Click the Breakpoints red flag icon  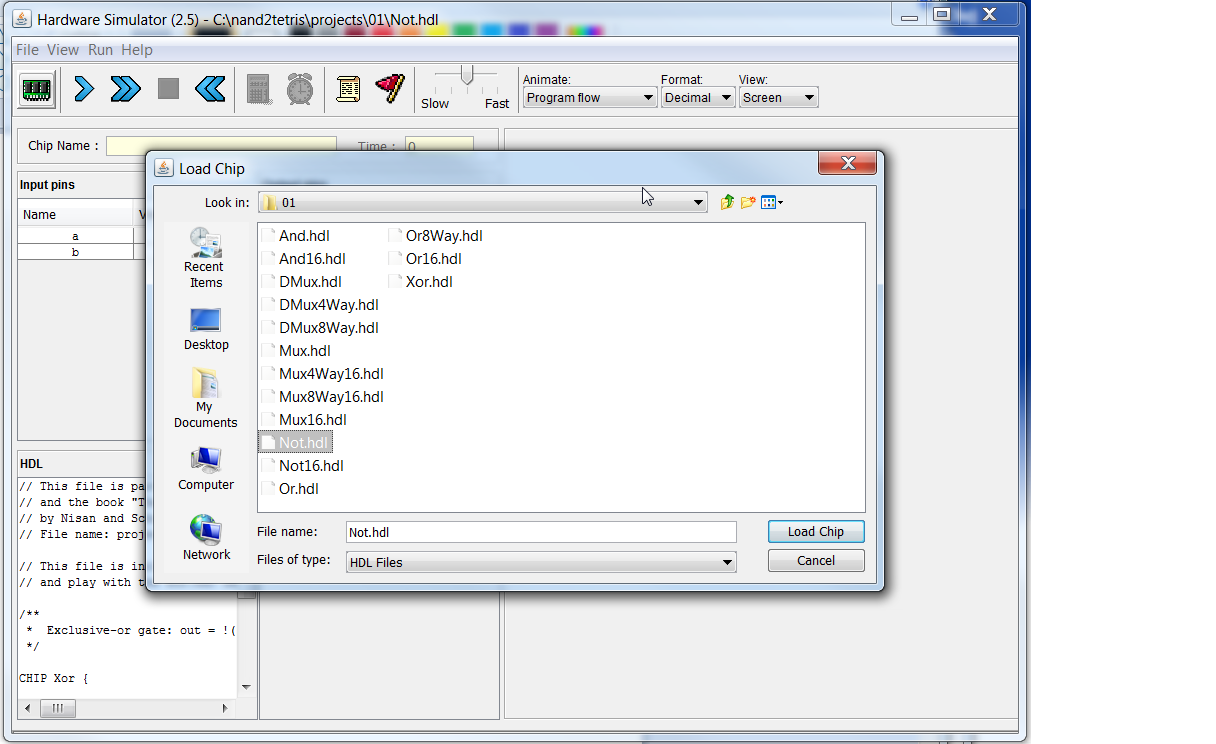(389, 89)
